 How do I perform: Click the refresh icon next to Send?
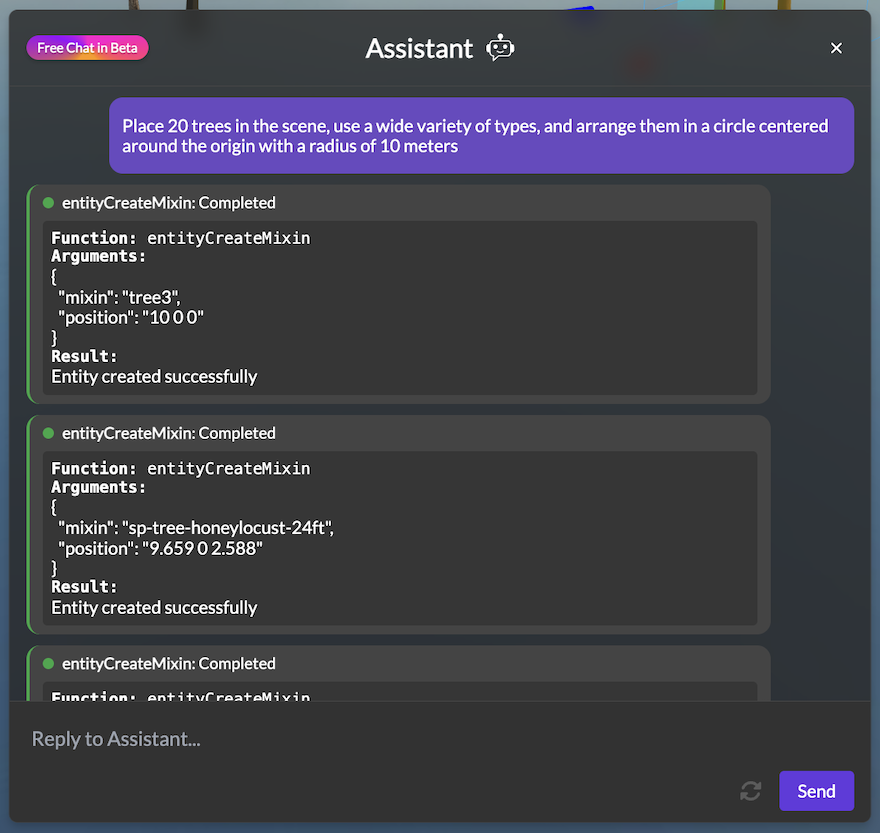(x=750, y=791)
